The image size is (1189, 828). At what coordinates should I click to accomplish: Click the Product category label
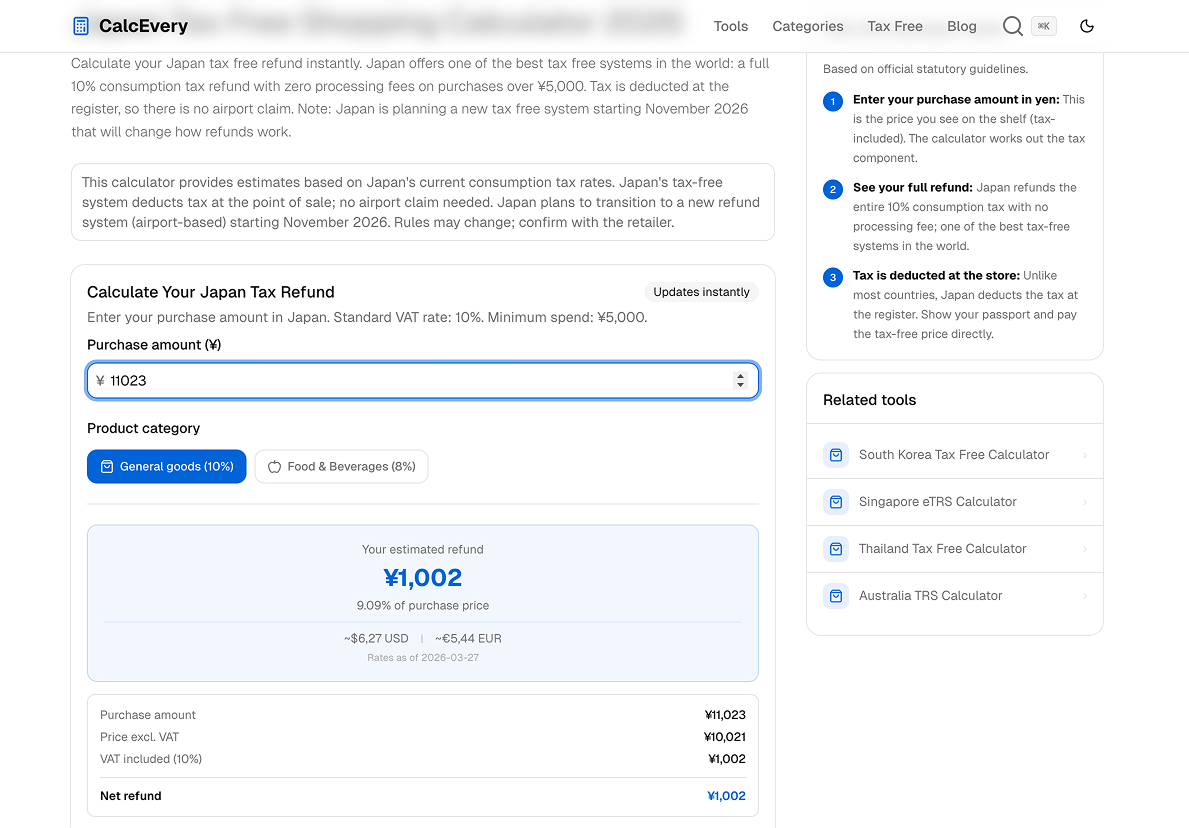pos(143,428)
